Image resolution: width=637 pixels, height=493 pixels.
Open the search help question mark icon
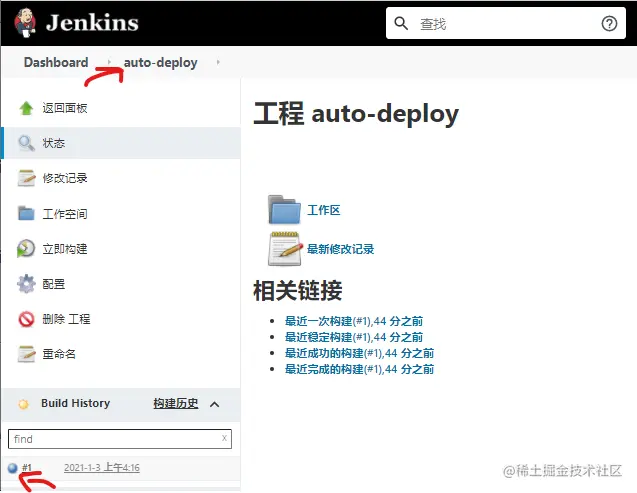(x=609, y=24)
